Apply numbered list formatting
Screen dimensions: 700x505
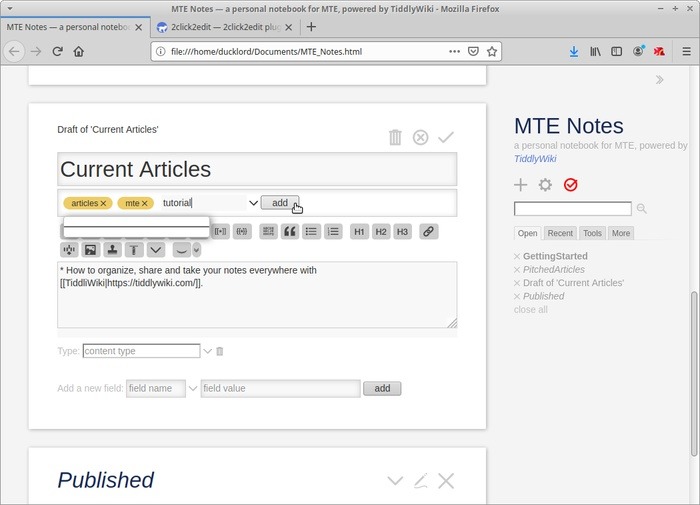[333, 231]
